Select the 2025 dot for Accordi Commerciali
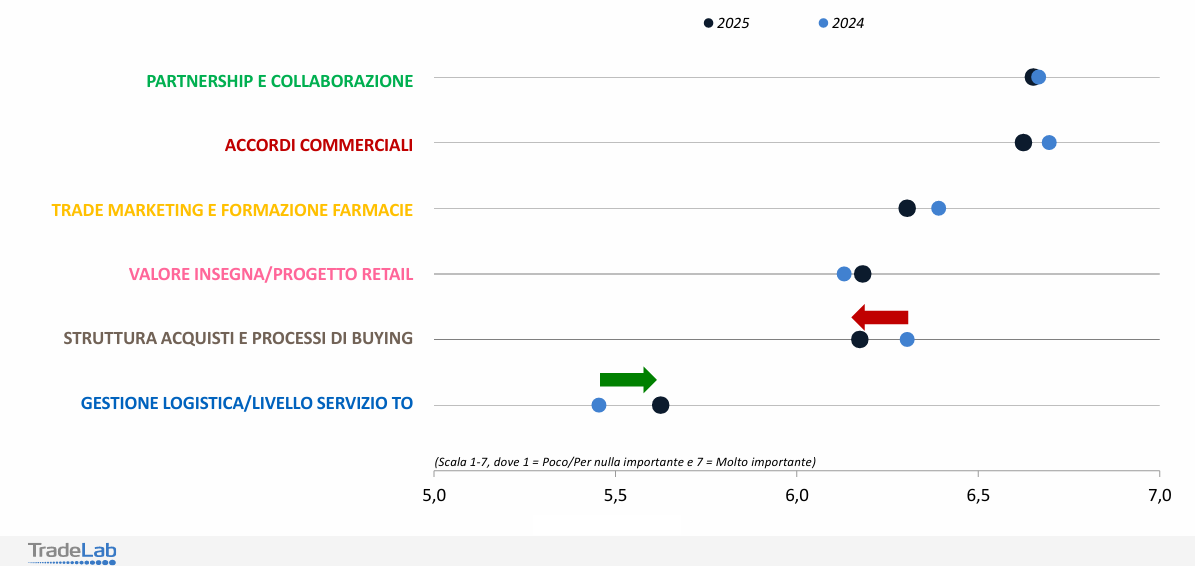Viewport: 1195px width, 566px height. [1023, 143]
